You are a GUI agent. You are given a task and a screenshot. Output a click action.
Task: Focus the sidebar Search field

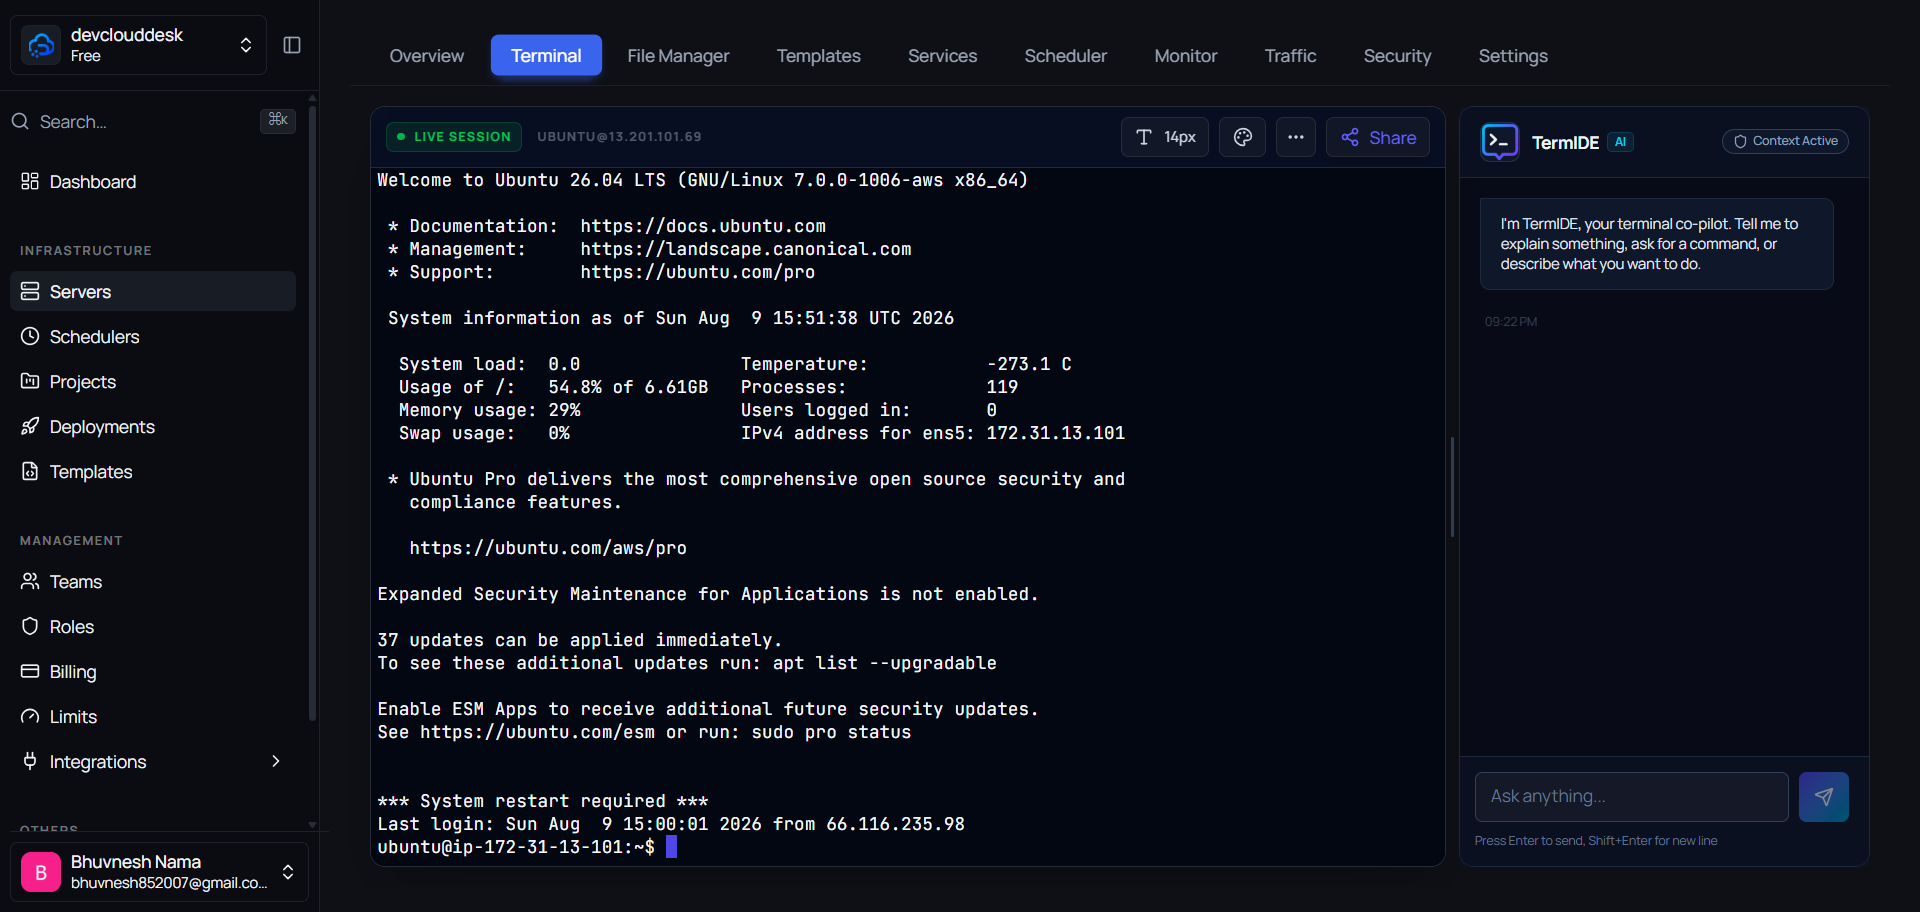click(x=153, y=121)
